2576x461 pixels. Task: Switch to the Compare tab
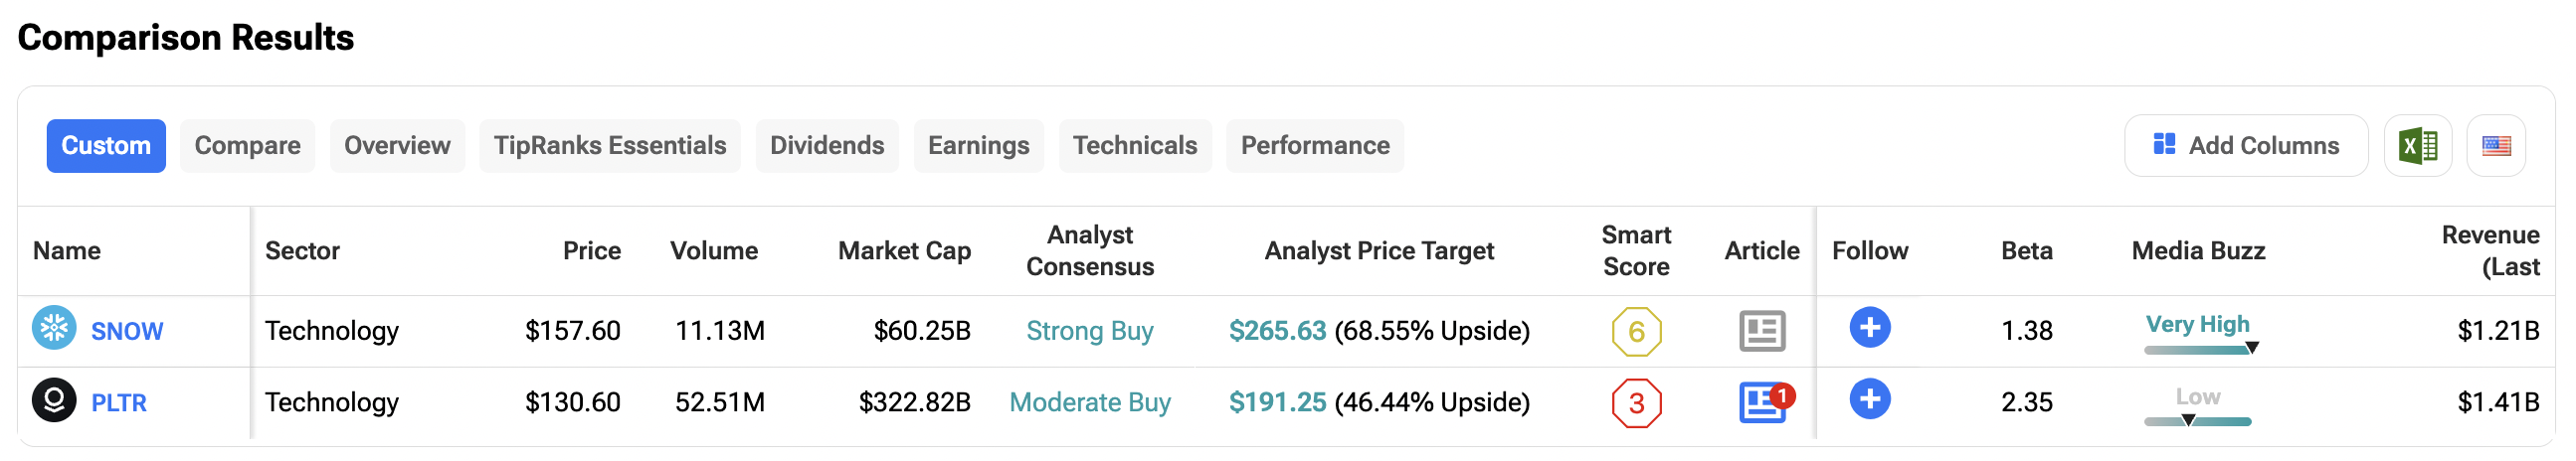coord(247,146)
